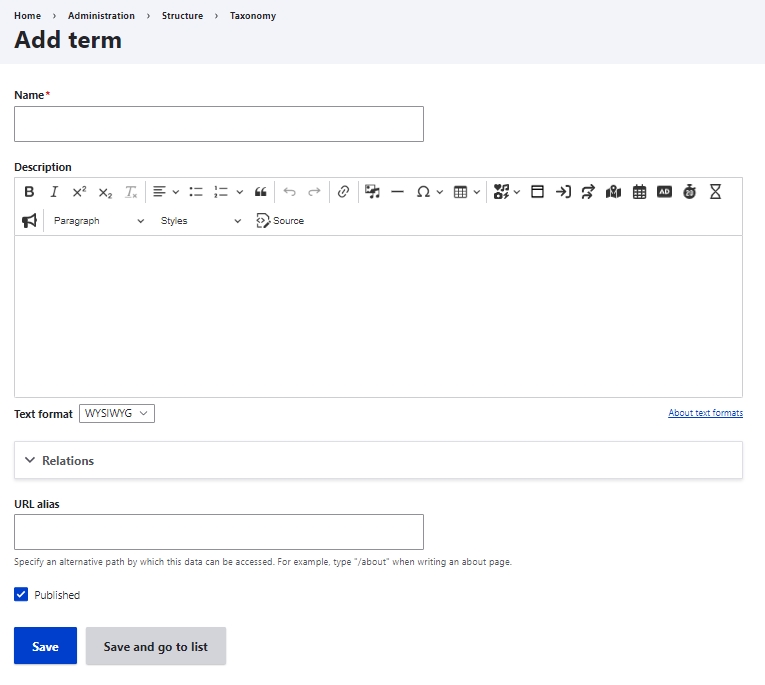
Task: Insert a block quote
Action: coord(261,192)
